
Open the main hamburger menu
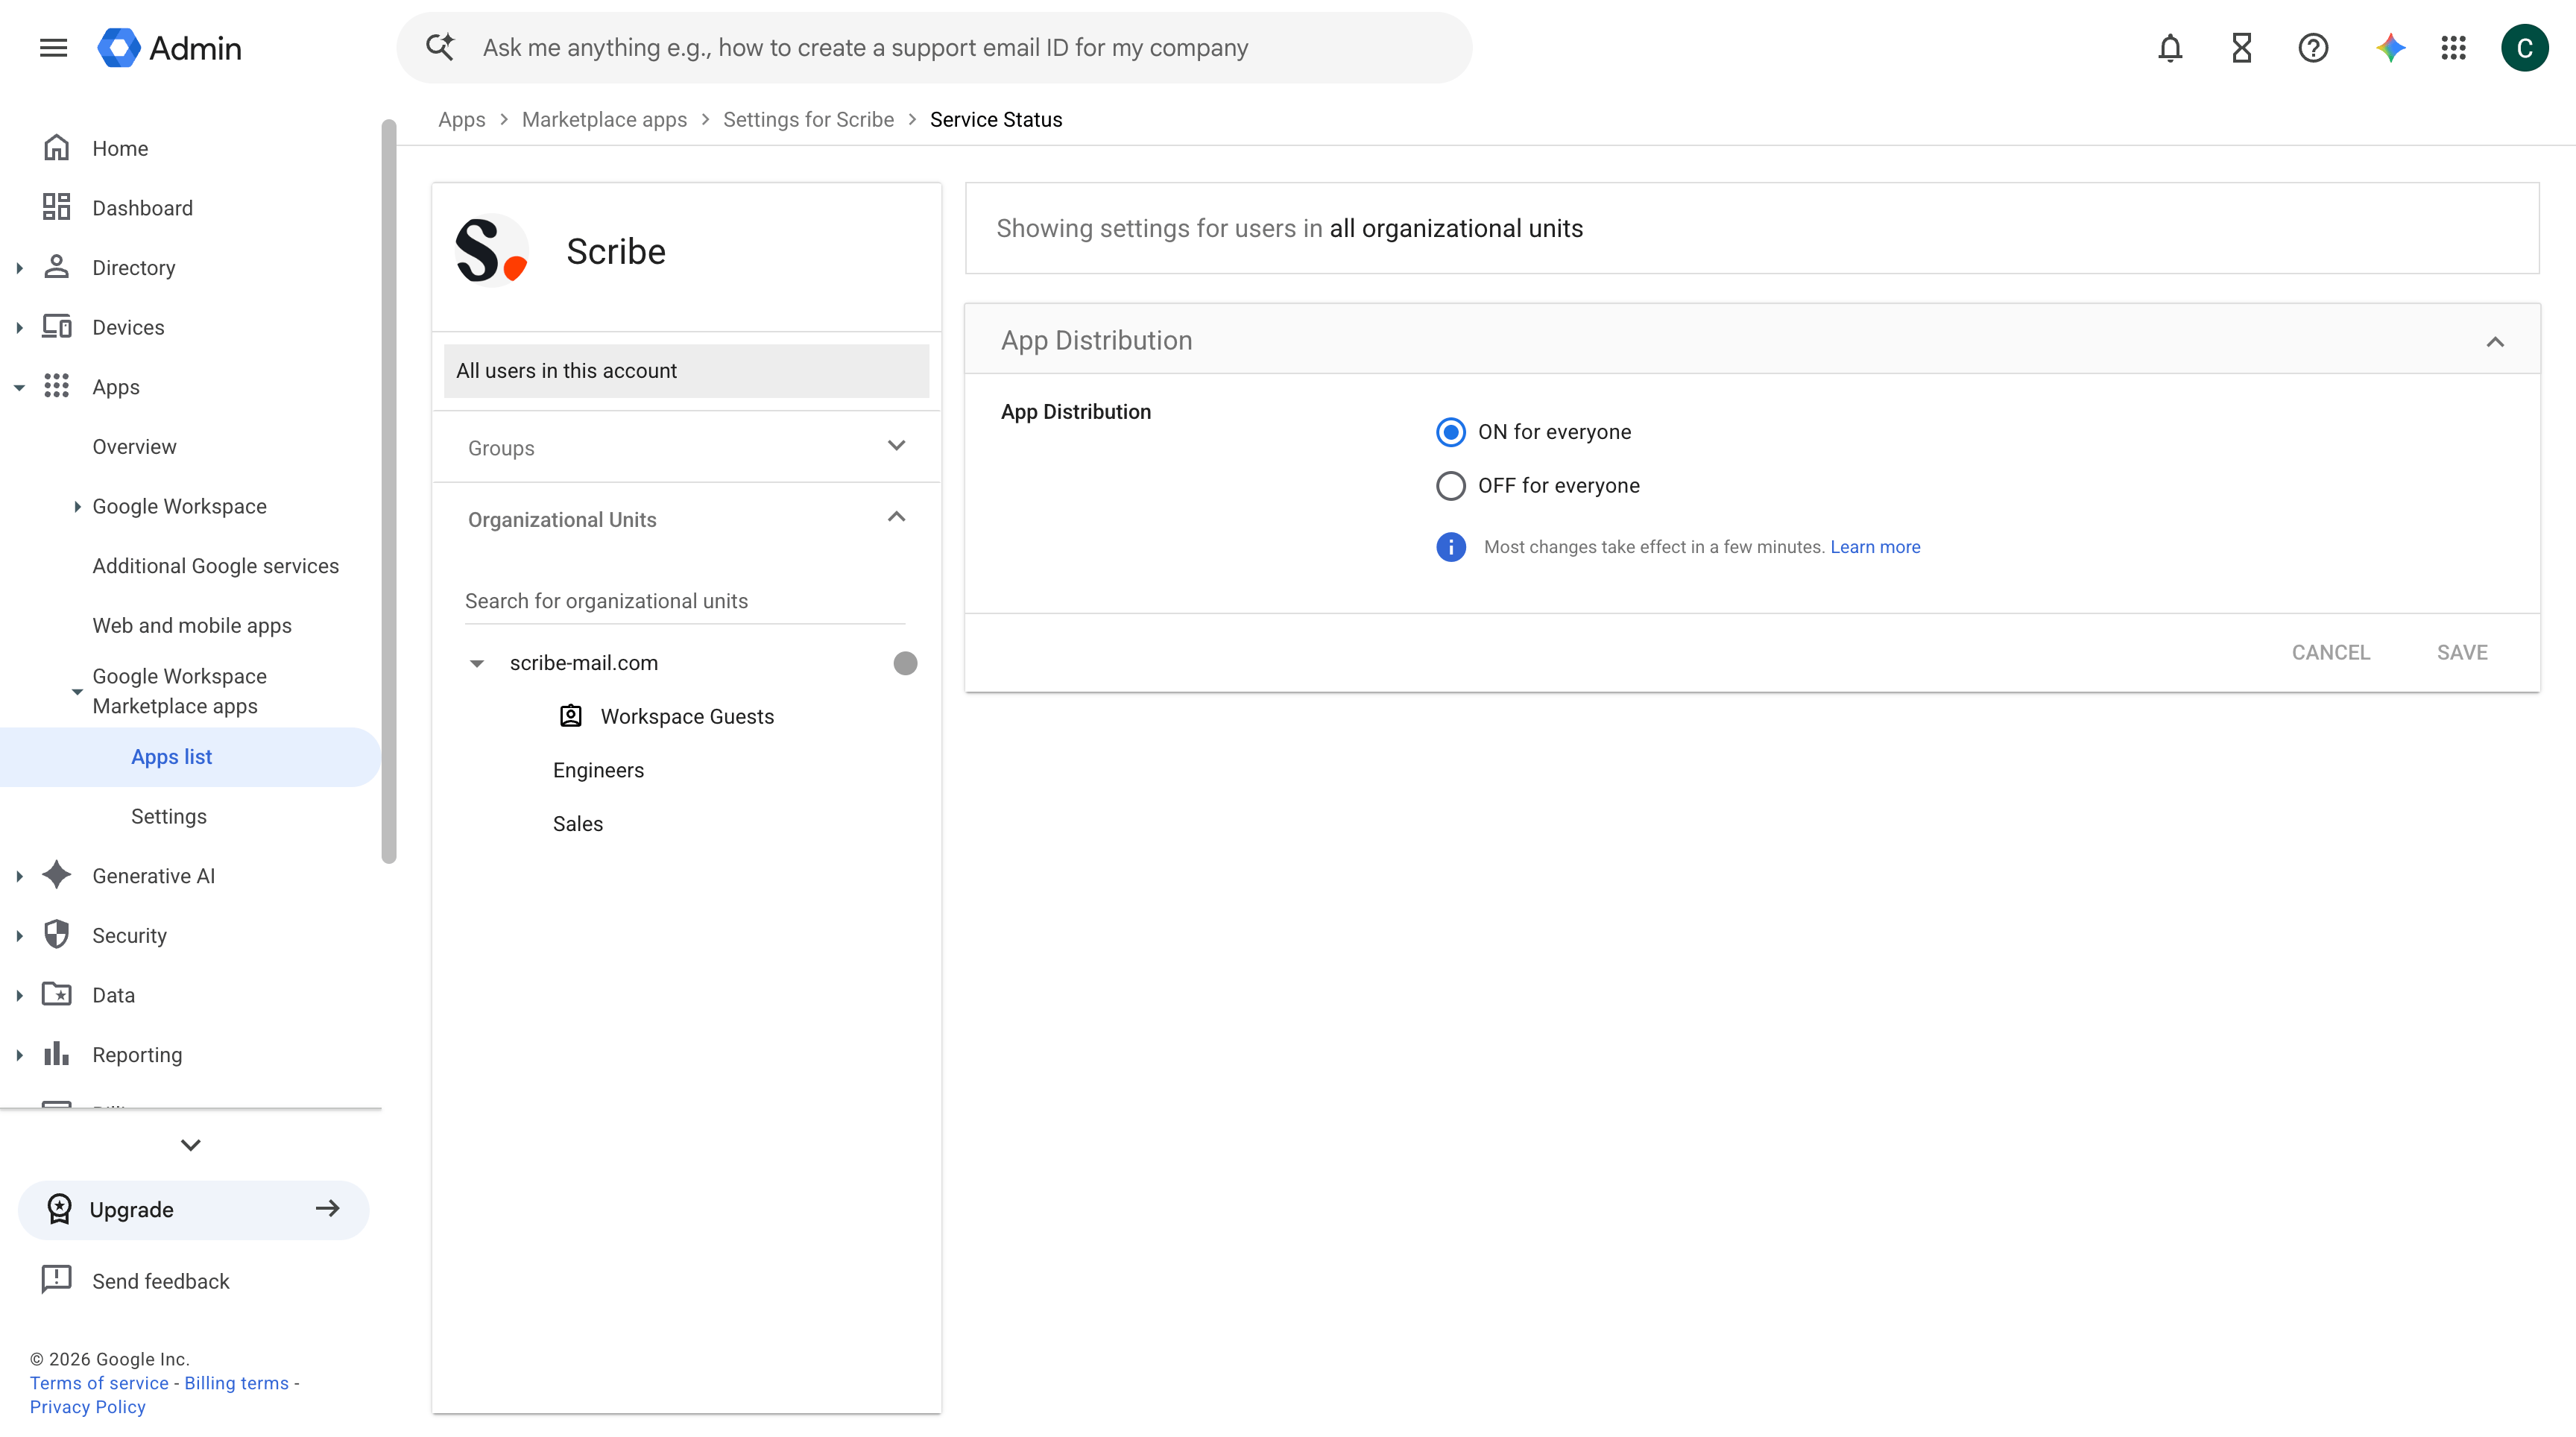click(x=53, y=47)
